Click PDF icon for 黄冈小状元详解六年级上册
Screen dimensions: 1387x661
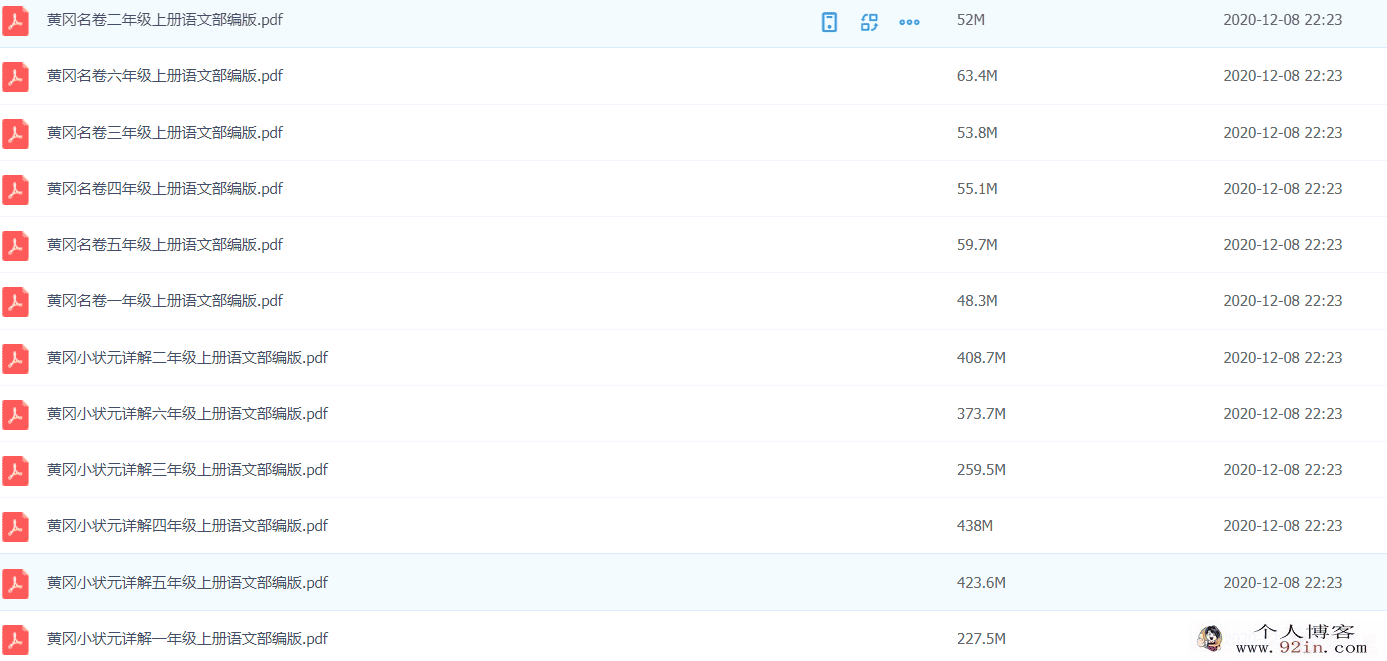tap(15, 415)
